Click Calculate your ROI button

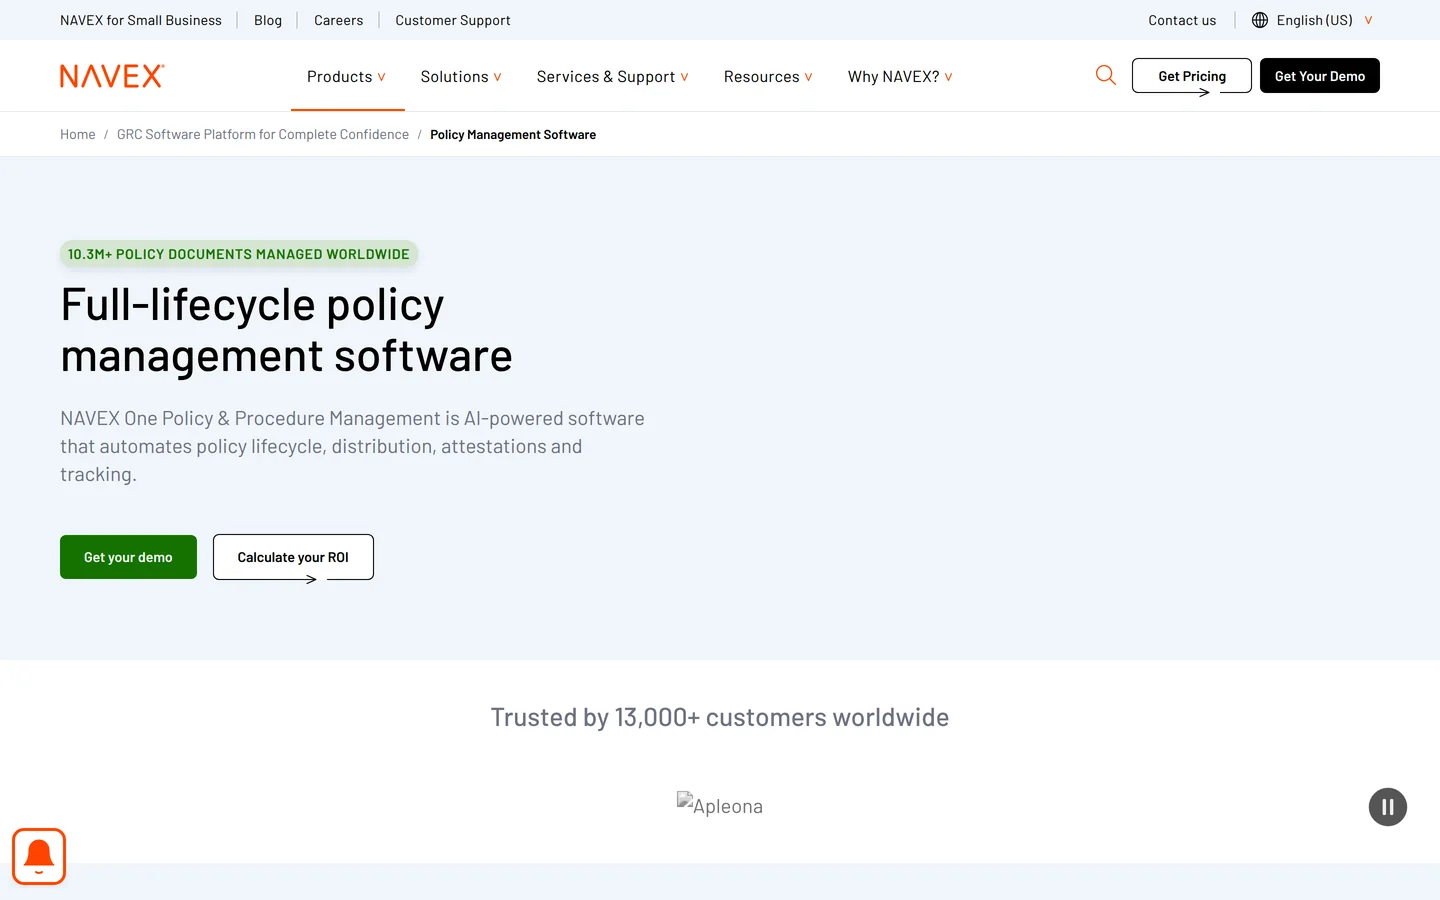[293, 557]
